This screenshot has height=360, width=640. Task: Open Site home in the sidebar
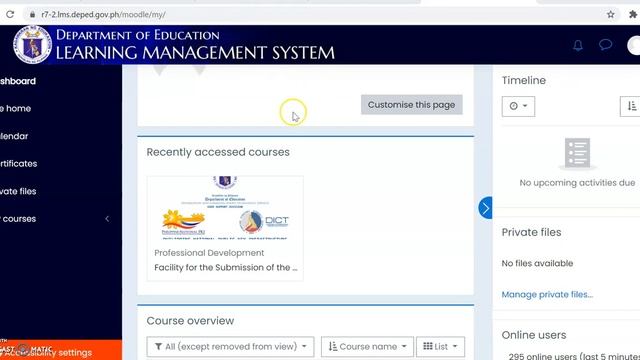point(16,109)
